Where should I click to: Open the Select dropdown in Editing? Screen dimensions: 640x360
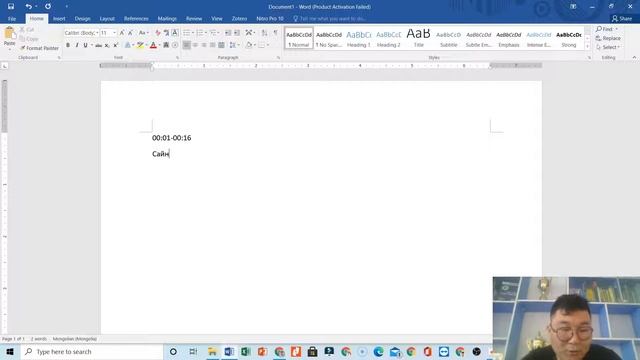click(x=608, y=47)
